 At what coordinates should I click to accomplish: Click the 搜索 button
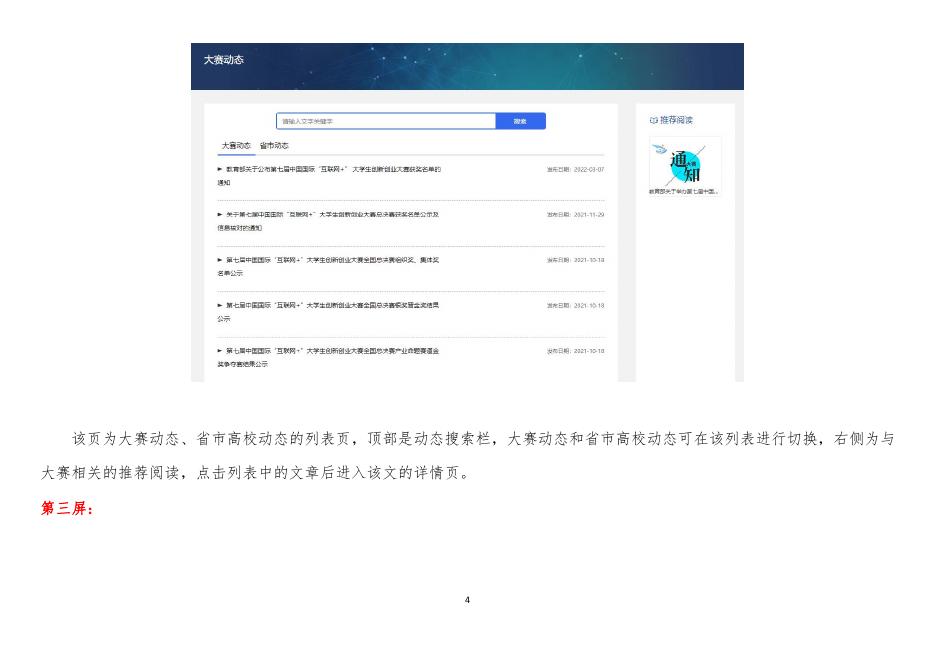coord(520,120)
